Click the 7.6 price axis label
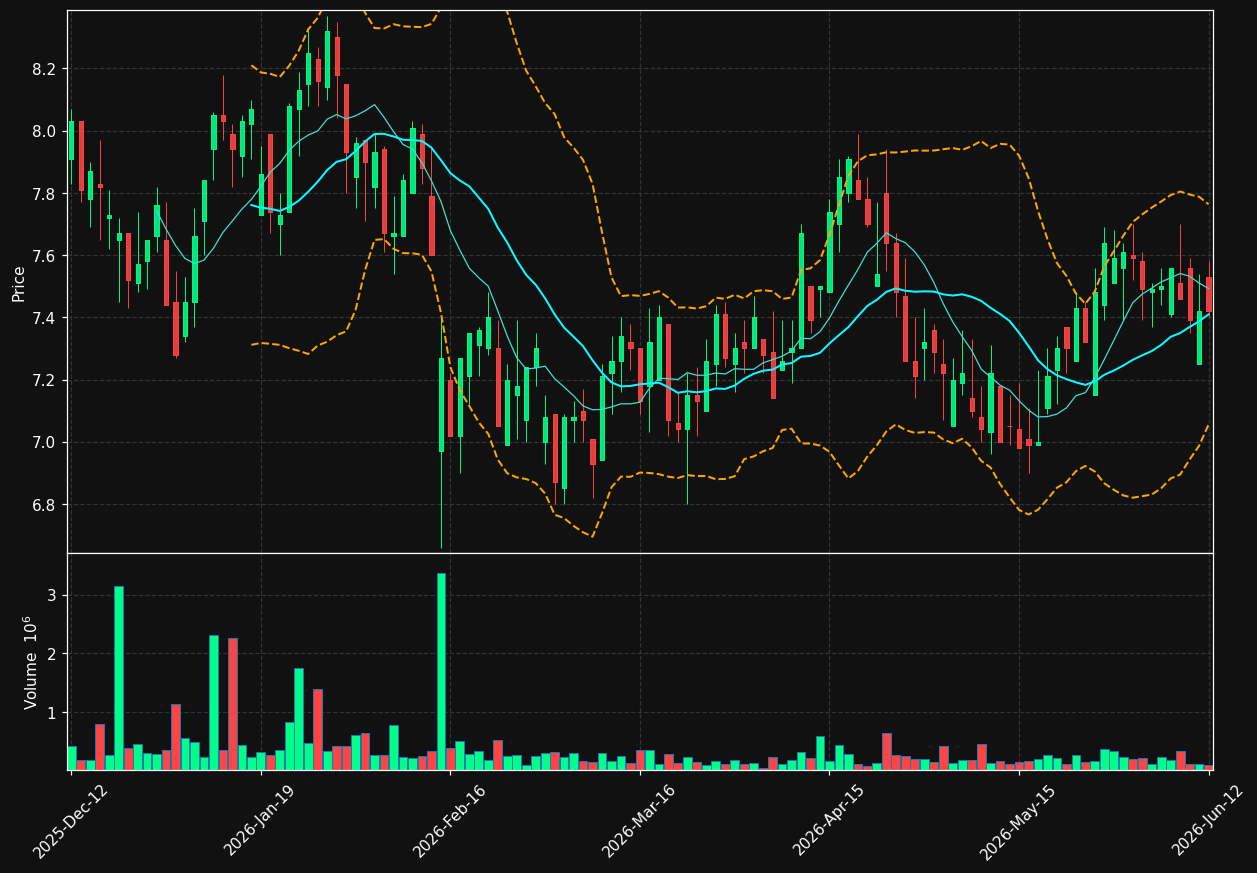This screenshot has height=873, width=1257. [44, 256]
